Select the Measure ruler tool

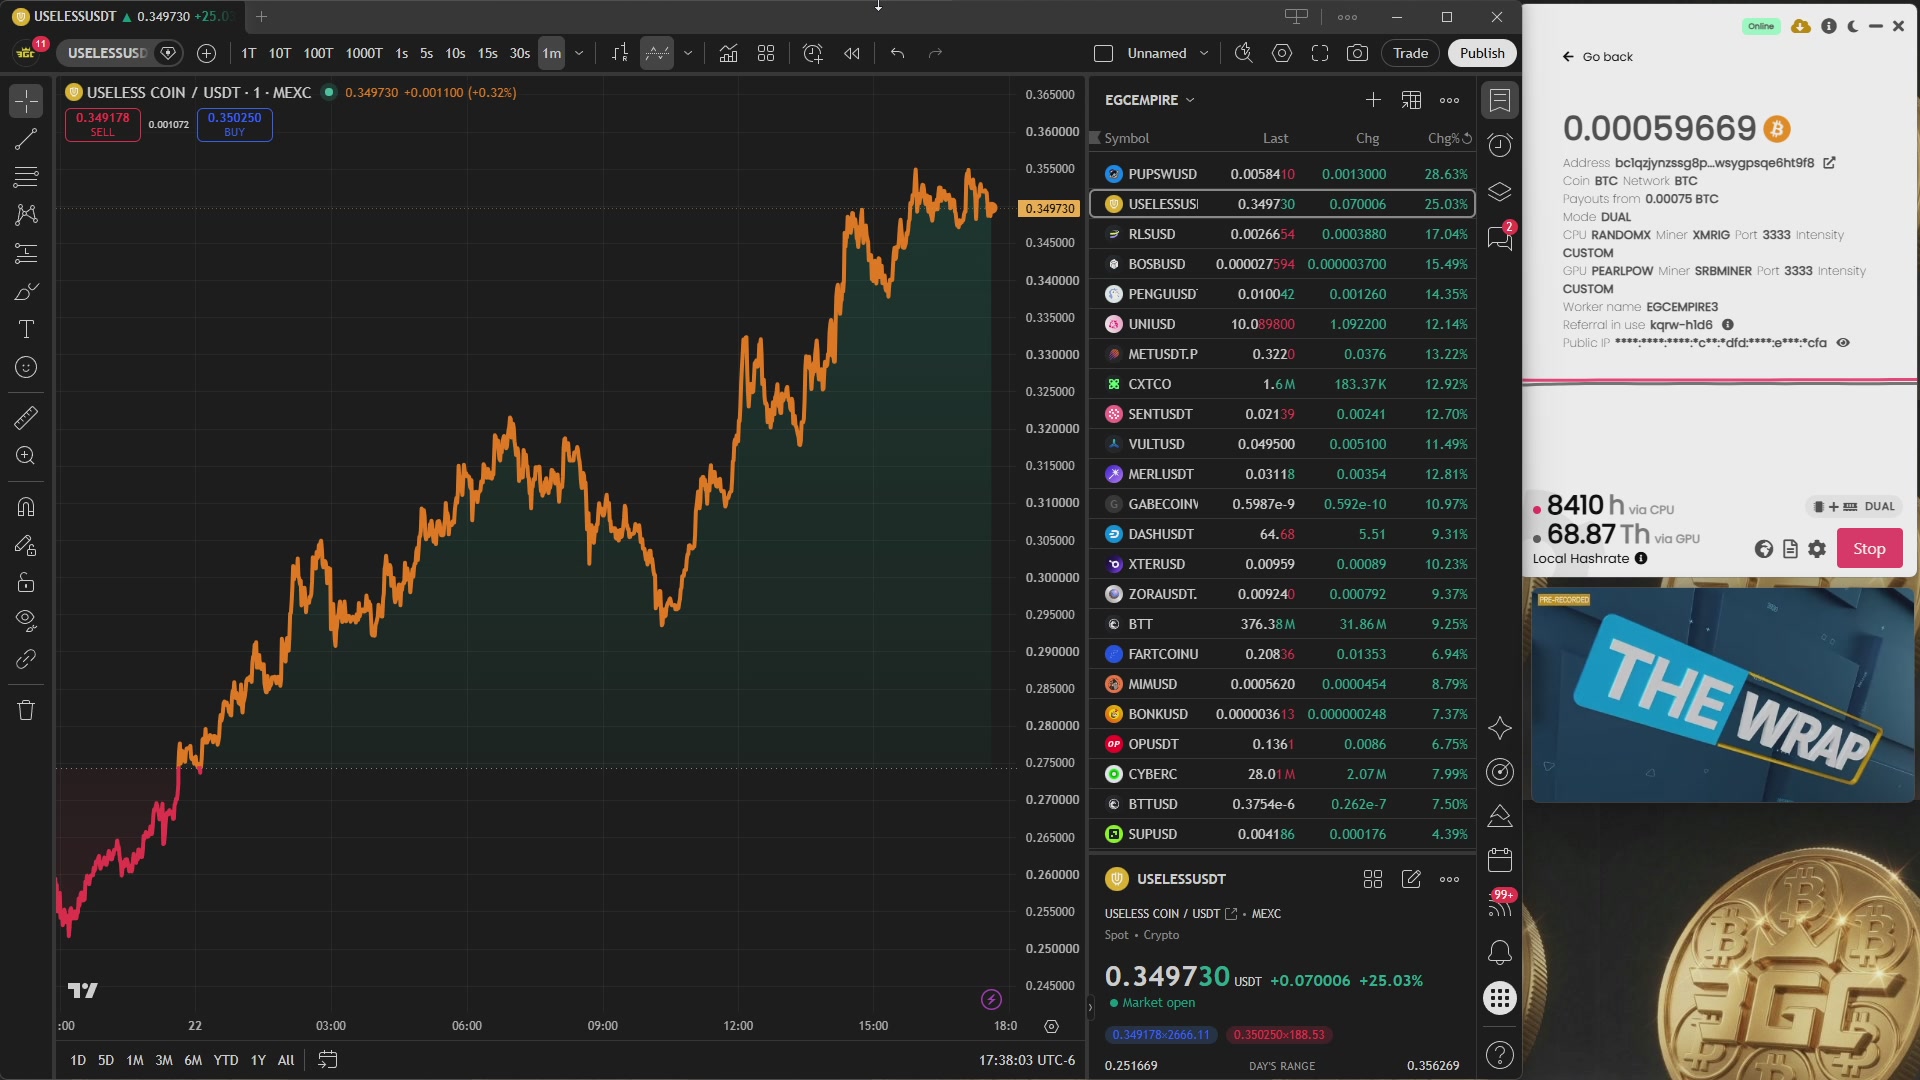(26, 417)
